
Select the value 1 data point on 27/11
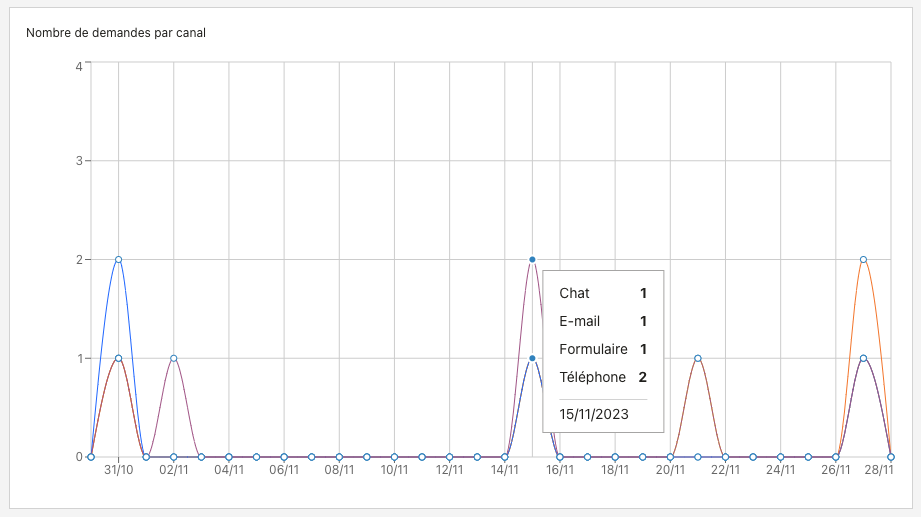(x=863, y=358)
